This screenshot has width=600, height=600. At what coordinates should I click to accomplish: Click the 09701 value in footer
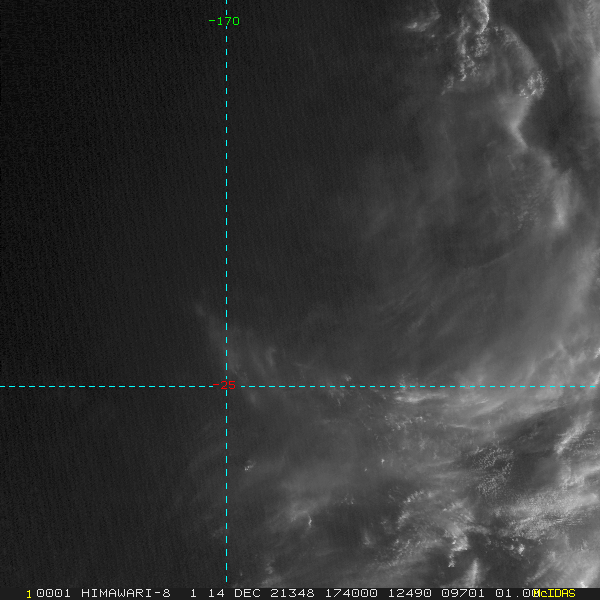coord(463,593)
